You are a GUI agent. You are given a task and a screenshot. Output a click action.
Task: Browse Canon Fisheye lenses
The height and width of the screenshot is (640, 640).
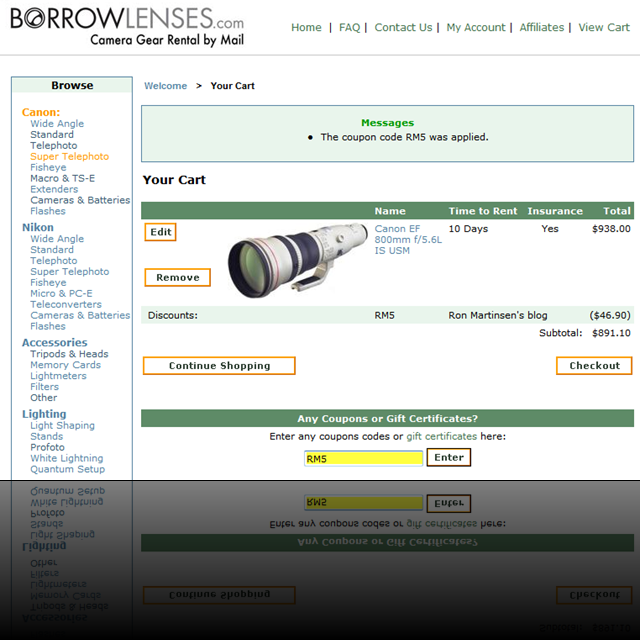[48, 168]
